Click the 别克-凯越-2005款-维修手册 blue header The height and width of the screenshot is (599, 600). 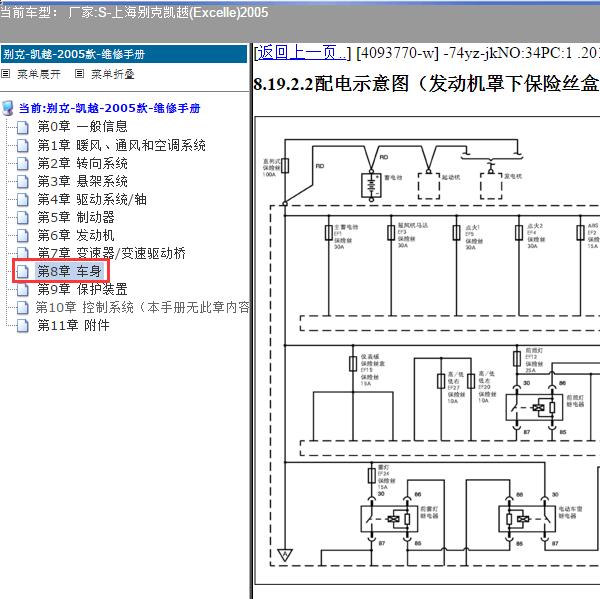pos(124,54)
